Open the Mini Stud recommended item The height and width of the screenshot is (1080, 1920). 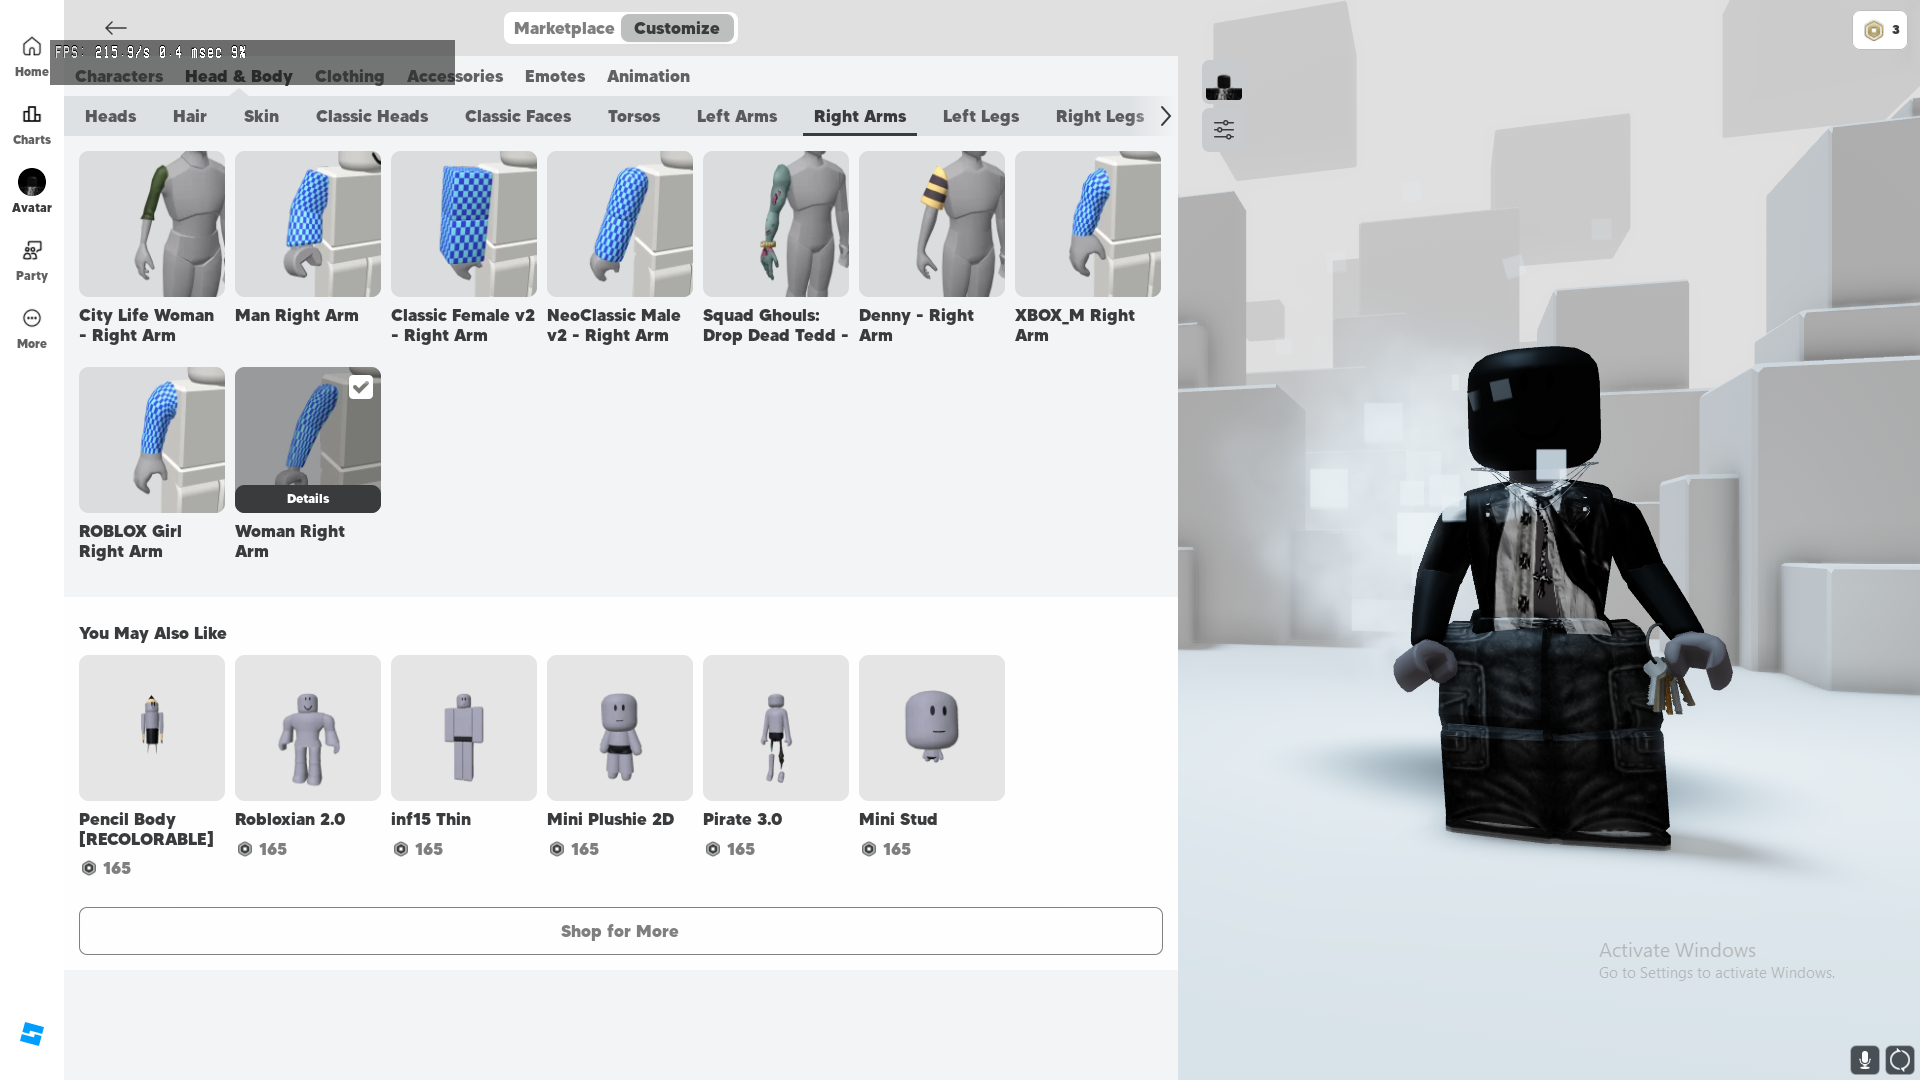[x=931, y=728]
